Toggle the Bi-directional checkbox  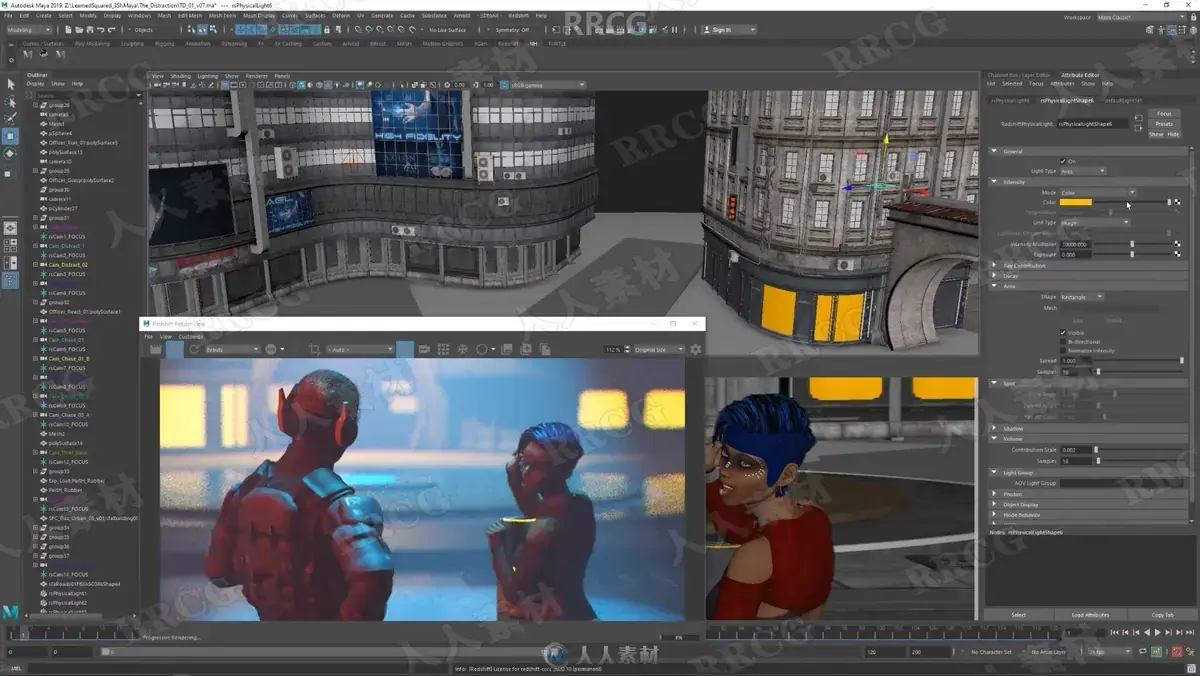[x=1063, y=342]
